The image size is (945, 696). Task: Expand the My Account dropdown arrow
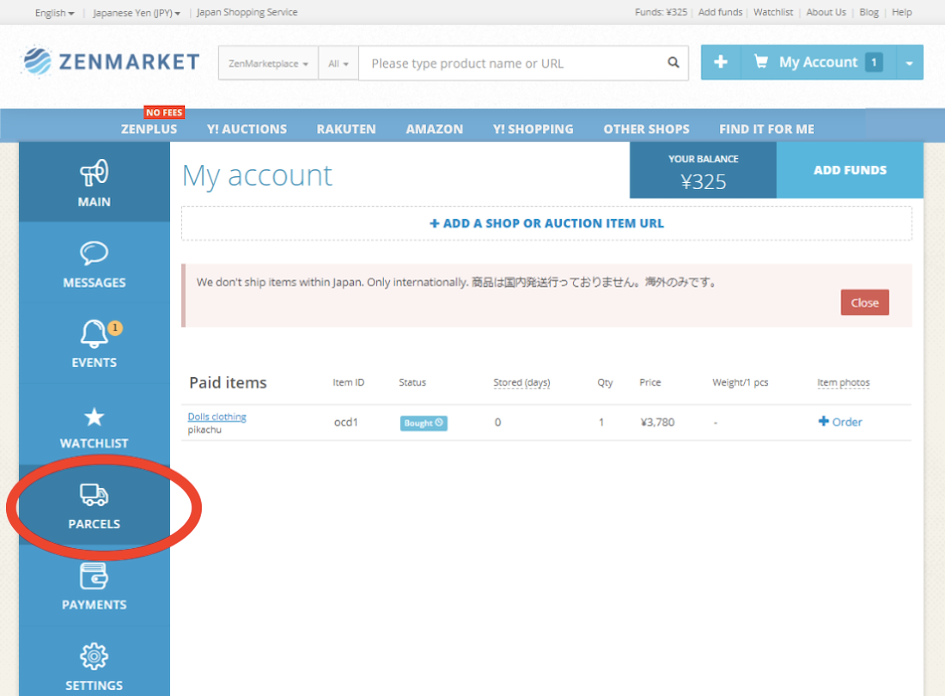tap(909, 63)
